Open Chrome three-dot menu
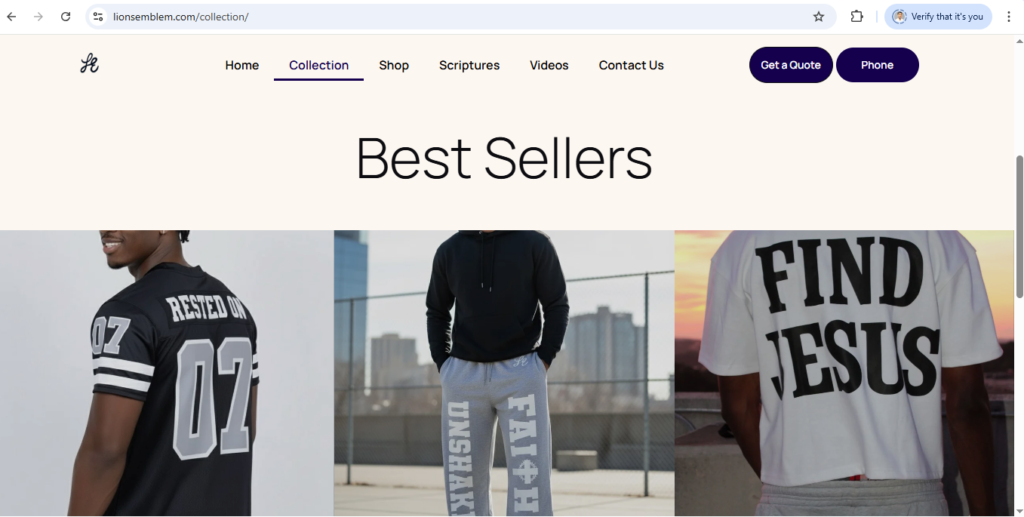The width and height of the screenshot is (1024, 517). (1008, 17)
